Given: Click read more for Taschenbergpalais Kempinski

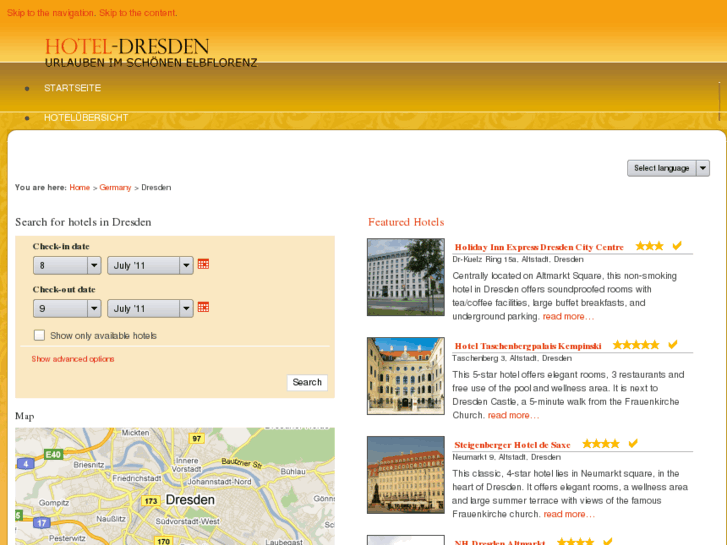Looking at the screenshot, I should pos(513,415).
